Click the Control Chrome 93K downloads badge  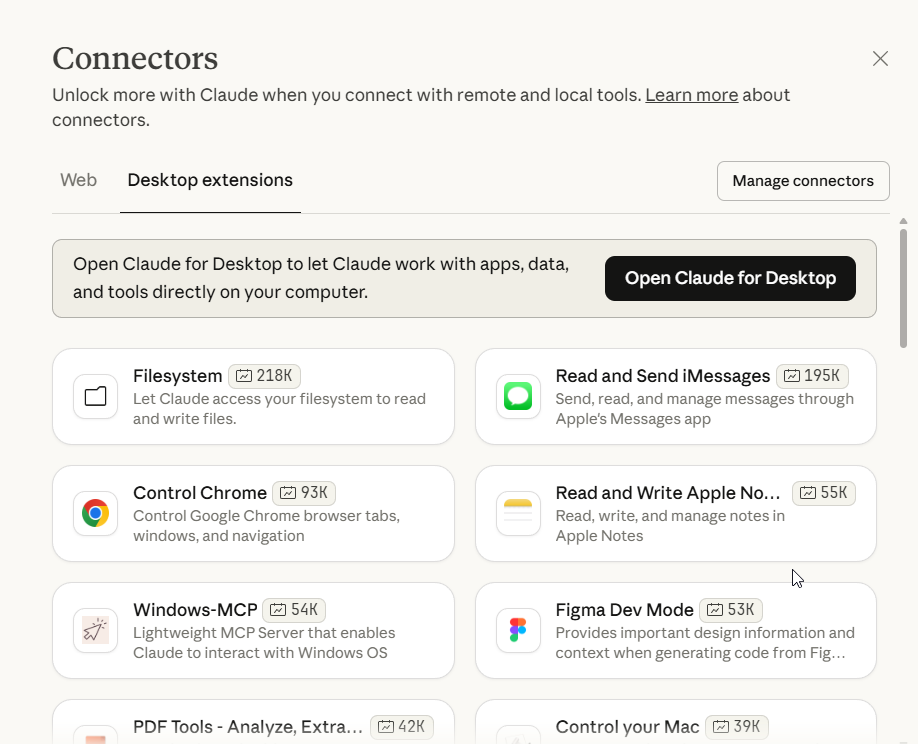304,493
